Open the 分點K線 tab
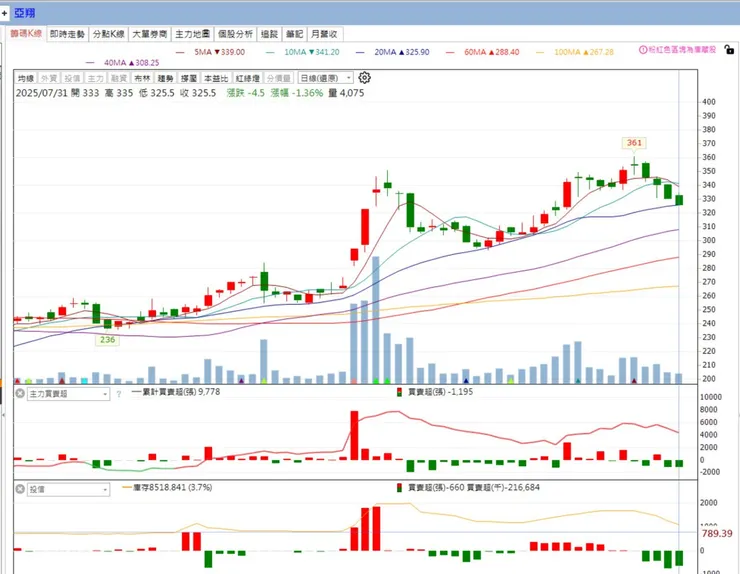The width and height of the screenshot is (740, 574). point(109,34)
